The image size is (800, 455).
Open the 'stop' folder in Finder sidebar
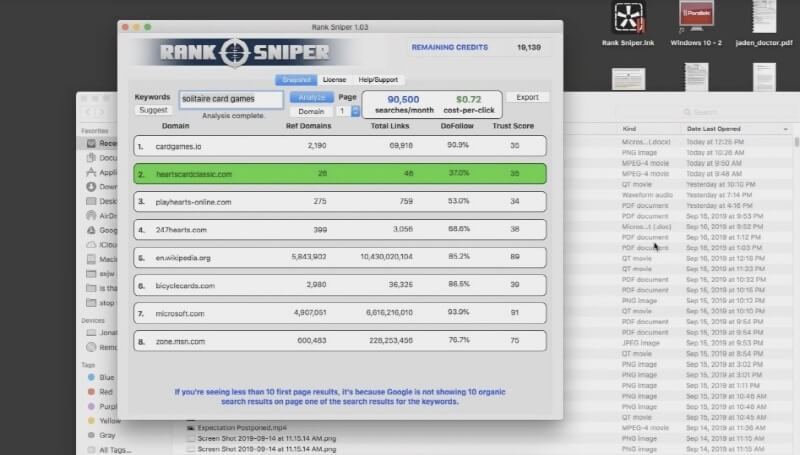point(101,302)
